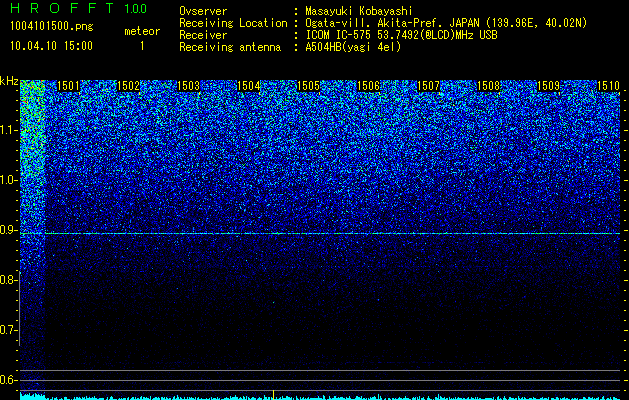The height and width of the screenshot is (400, 629).
Task: Click the 1501 time marker
Action: [68, 86]
